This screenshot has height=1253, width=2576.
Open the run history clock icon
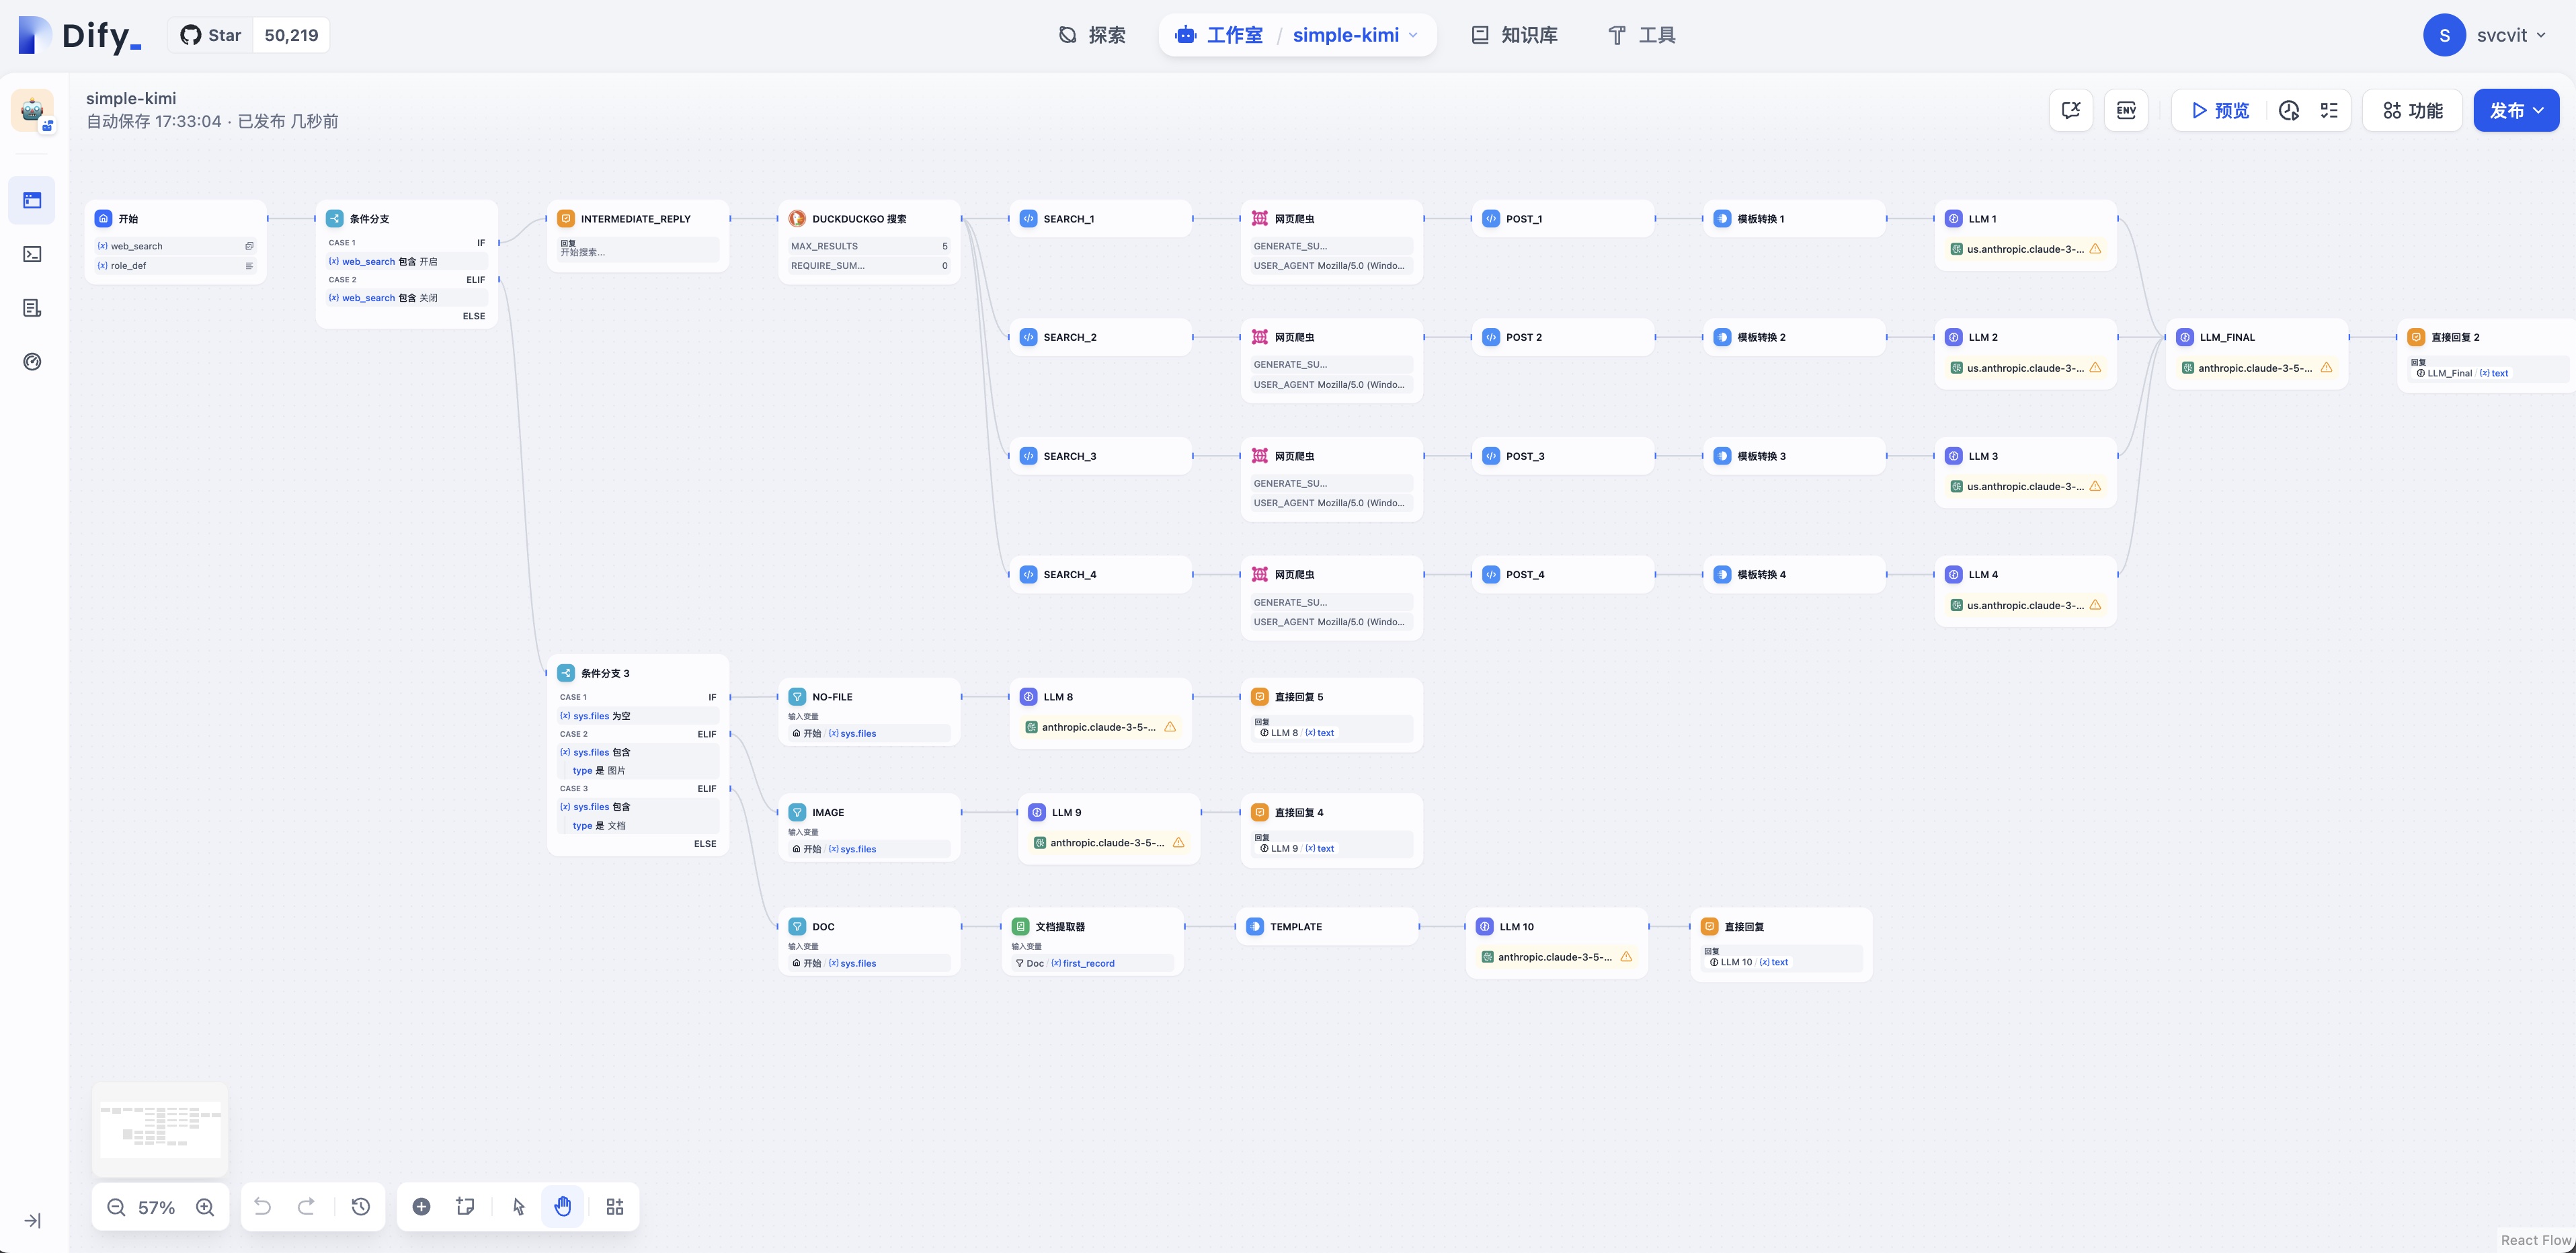coord(2289,110)
